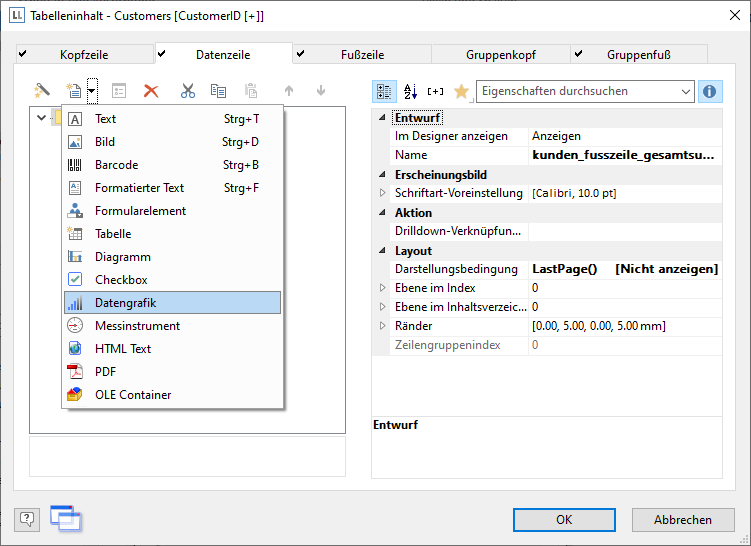Sort properties alphabetically with A-Z icon
The width and height of the screenshot is (751, 546).
tap(410, 92)
